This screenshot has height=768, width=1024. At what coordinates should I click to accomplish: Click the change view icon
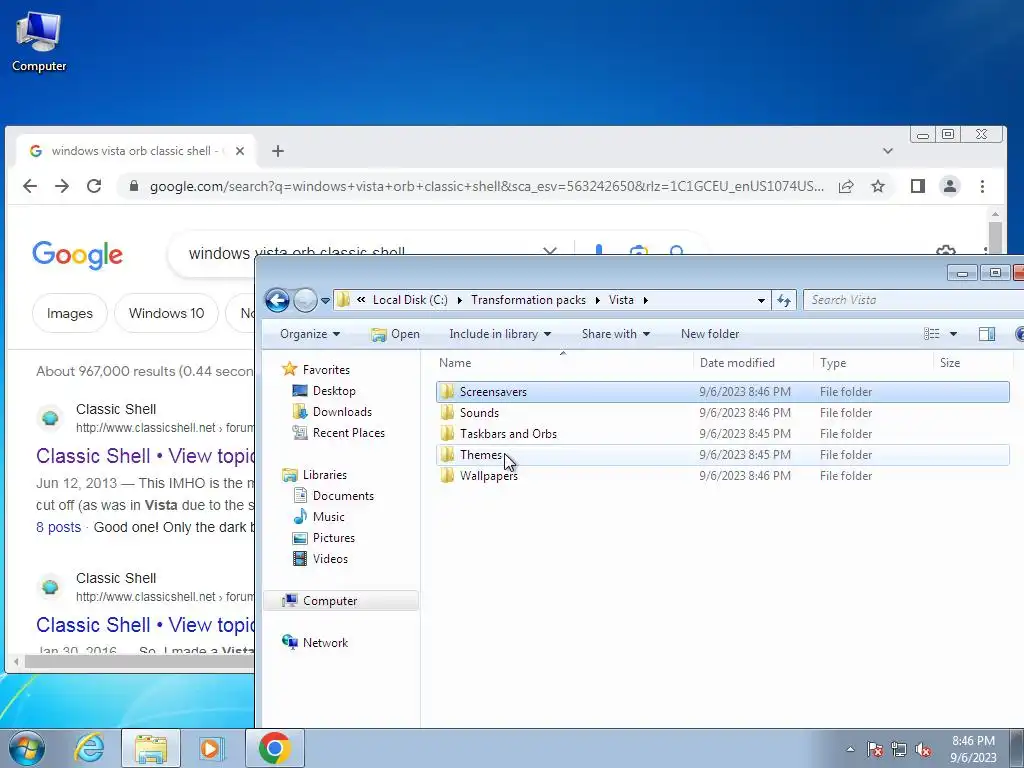point(932,334)
